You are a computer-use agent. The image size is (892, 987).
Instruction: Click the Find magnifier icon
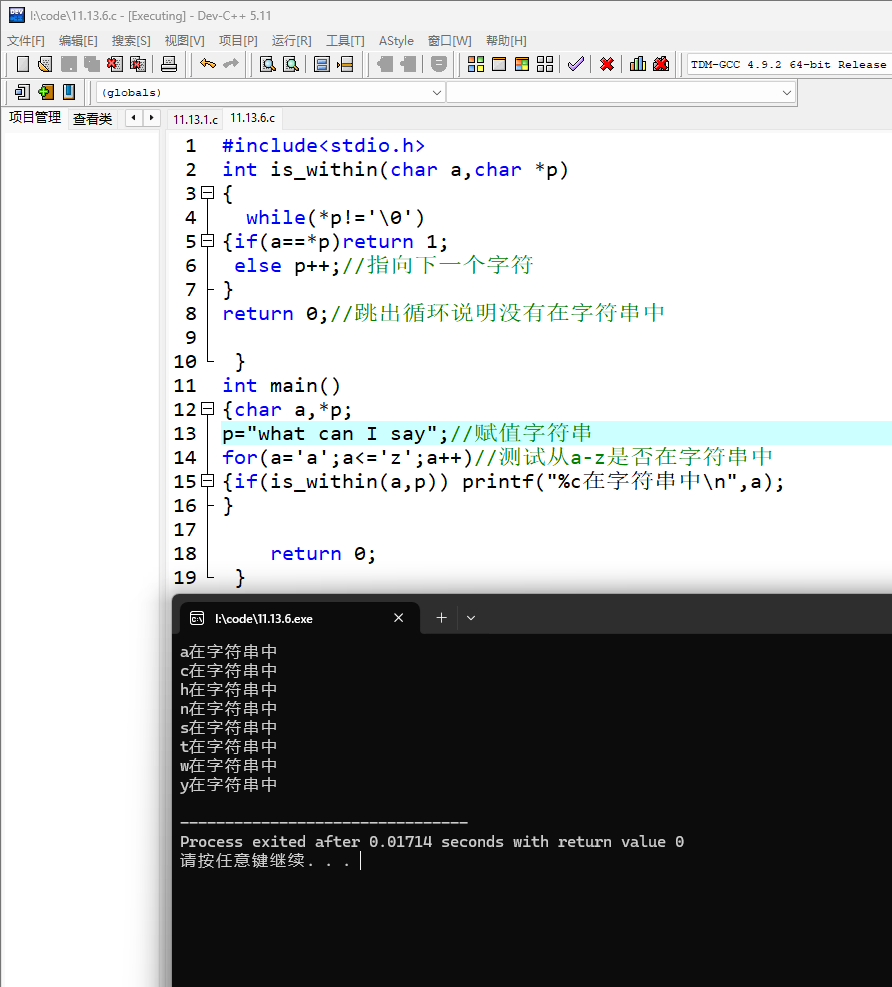click(268, 64)
